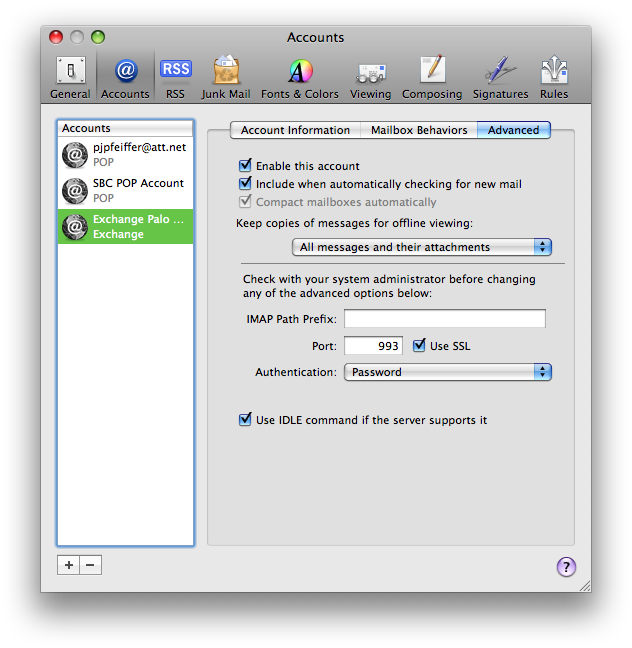
Task: Open the Composing preferences pane
Action: coord(432,78)
